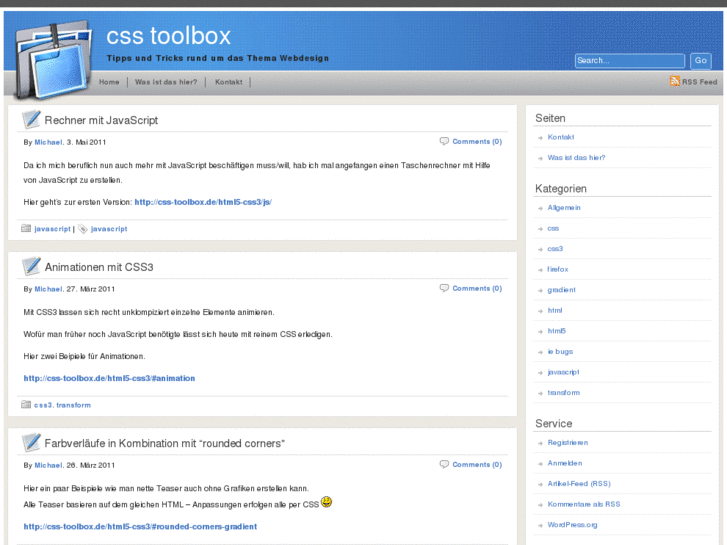
Task: Open the Home menu item
Action: pyautogui.click(x=109, y=82)
